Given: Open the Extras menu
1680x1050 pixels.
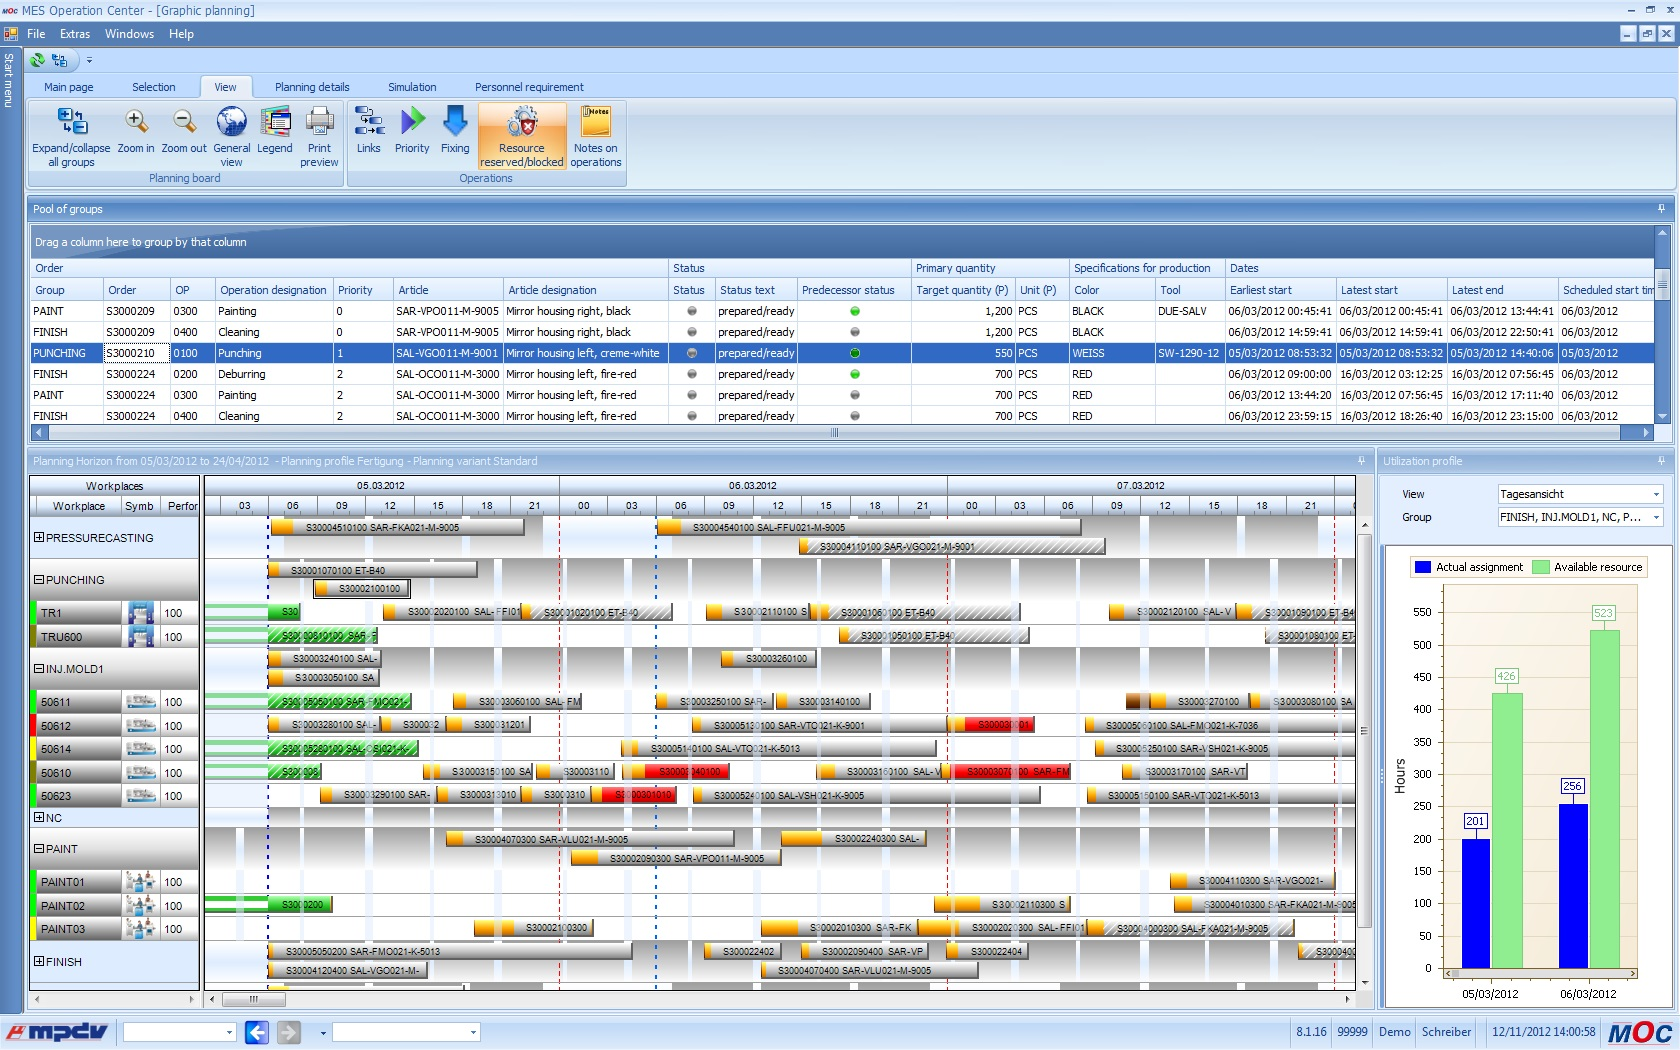Looking at the screenshot, I should pos(75,34).
